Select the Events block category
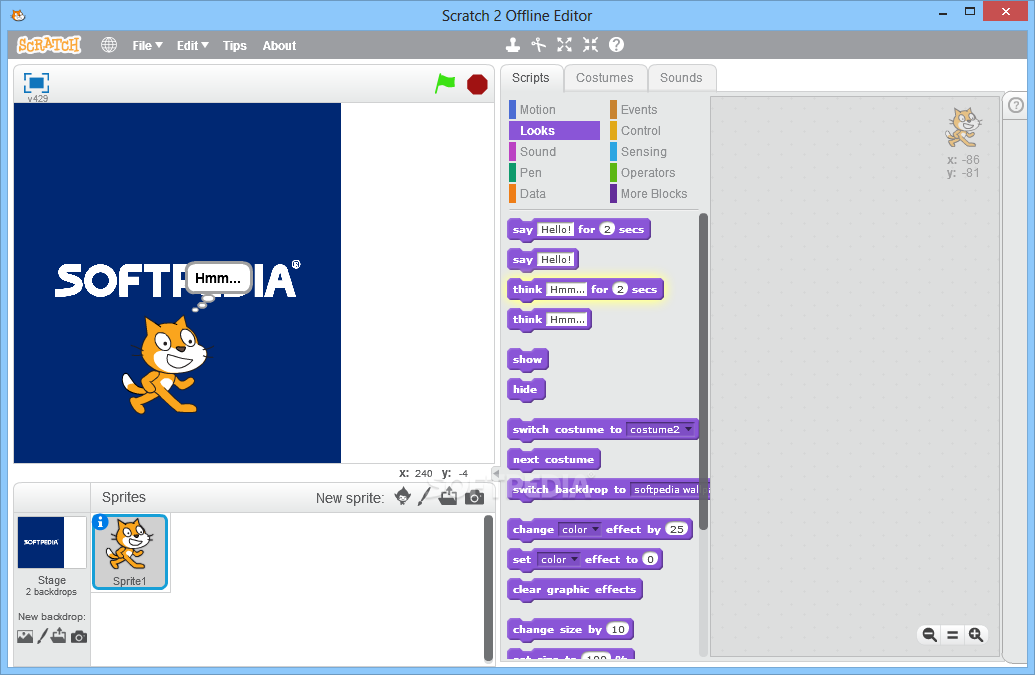Viewport: 1035px width, 675px height. pyautogui.click(x=653, y=110)
